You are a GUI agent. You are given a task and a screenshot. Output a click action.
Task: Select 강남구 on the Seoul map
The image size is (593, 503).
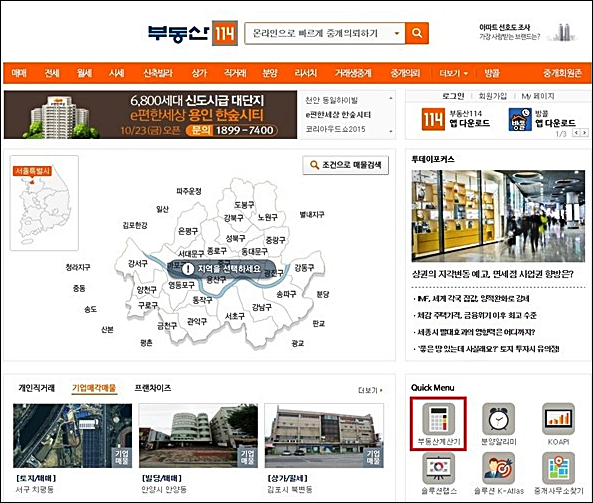point(262,307)
